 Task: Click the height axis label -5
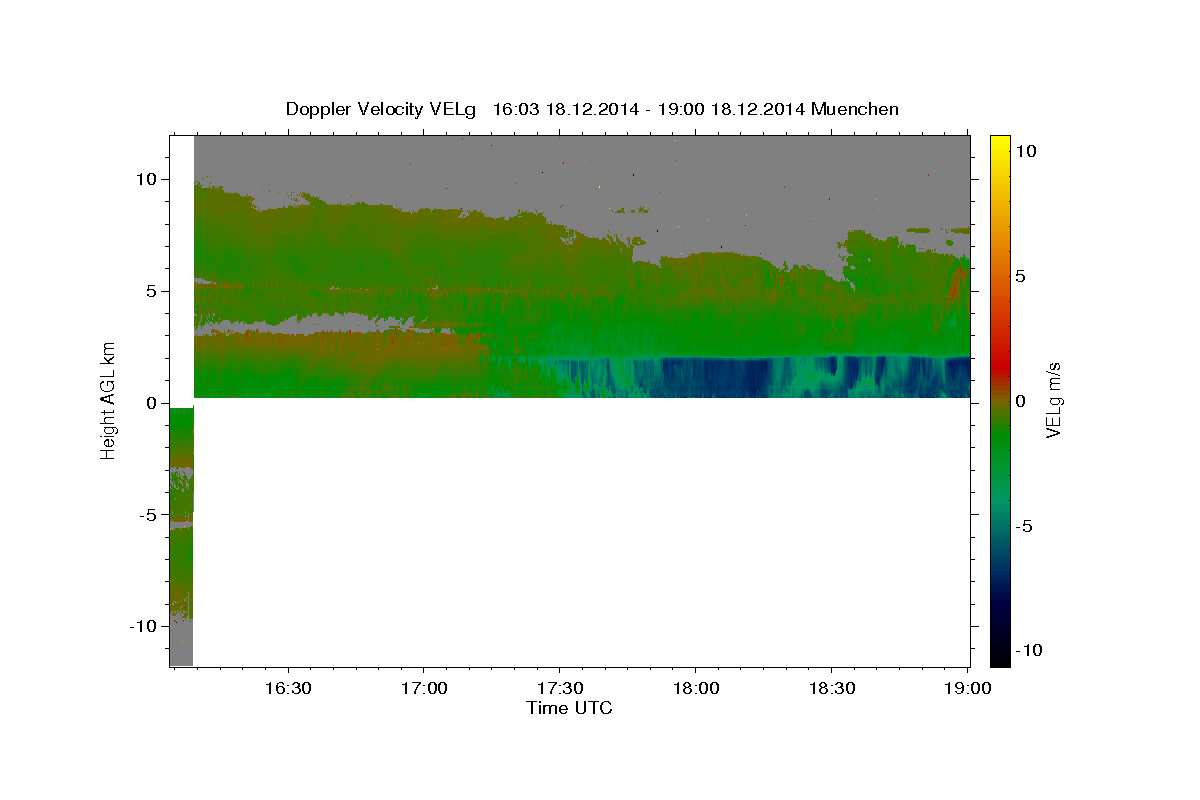click(x=150, y=514)
